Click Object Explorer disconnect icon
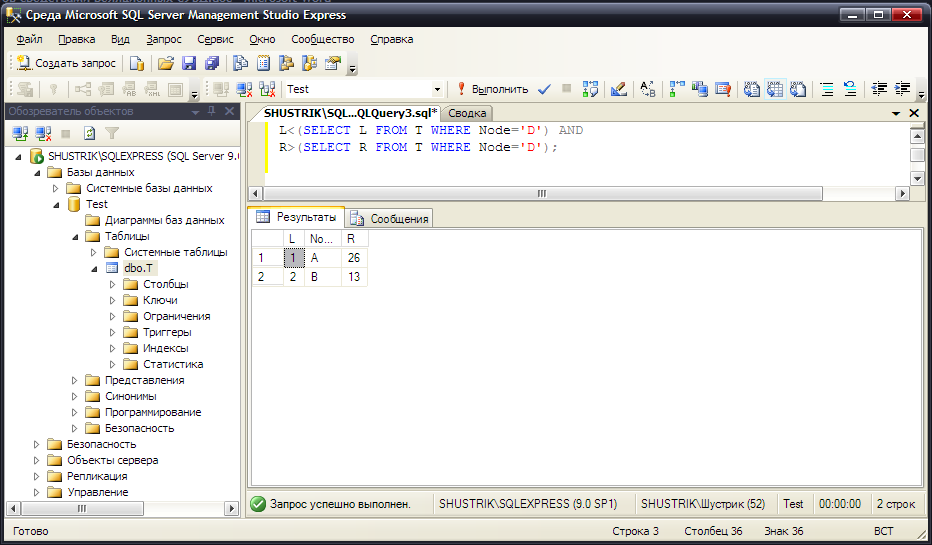932x545 pixels. 43,133
